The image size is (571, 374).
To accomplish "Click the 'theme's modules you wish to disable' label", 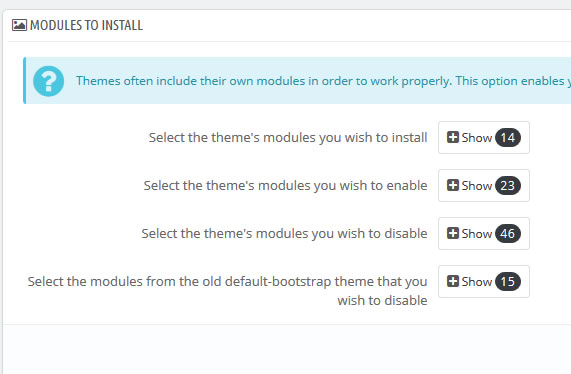I will (x=284, y=233).
